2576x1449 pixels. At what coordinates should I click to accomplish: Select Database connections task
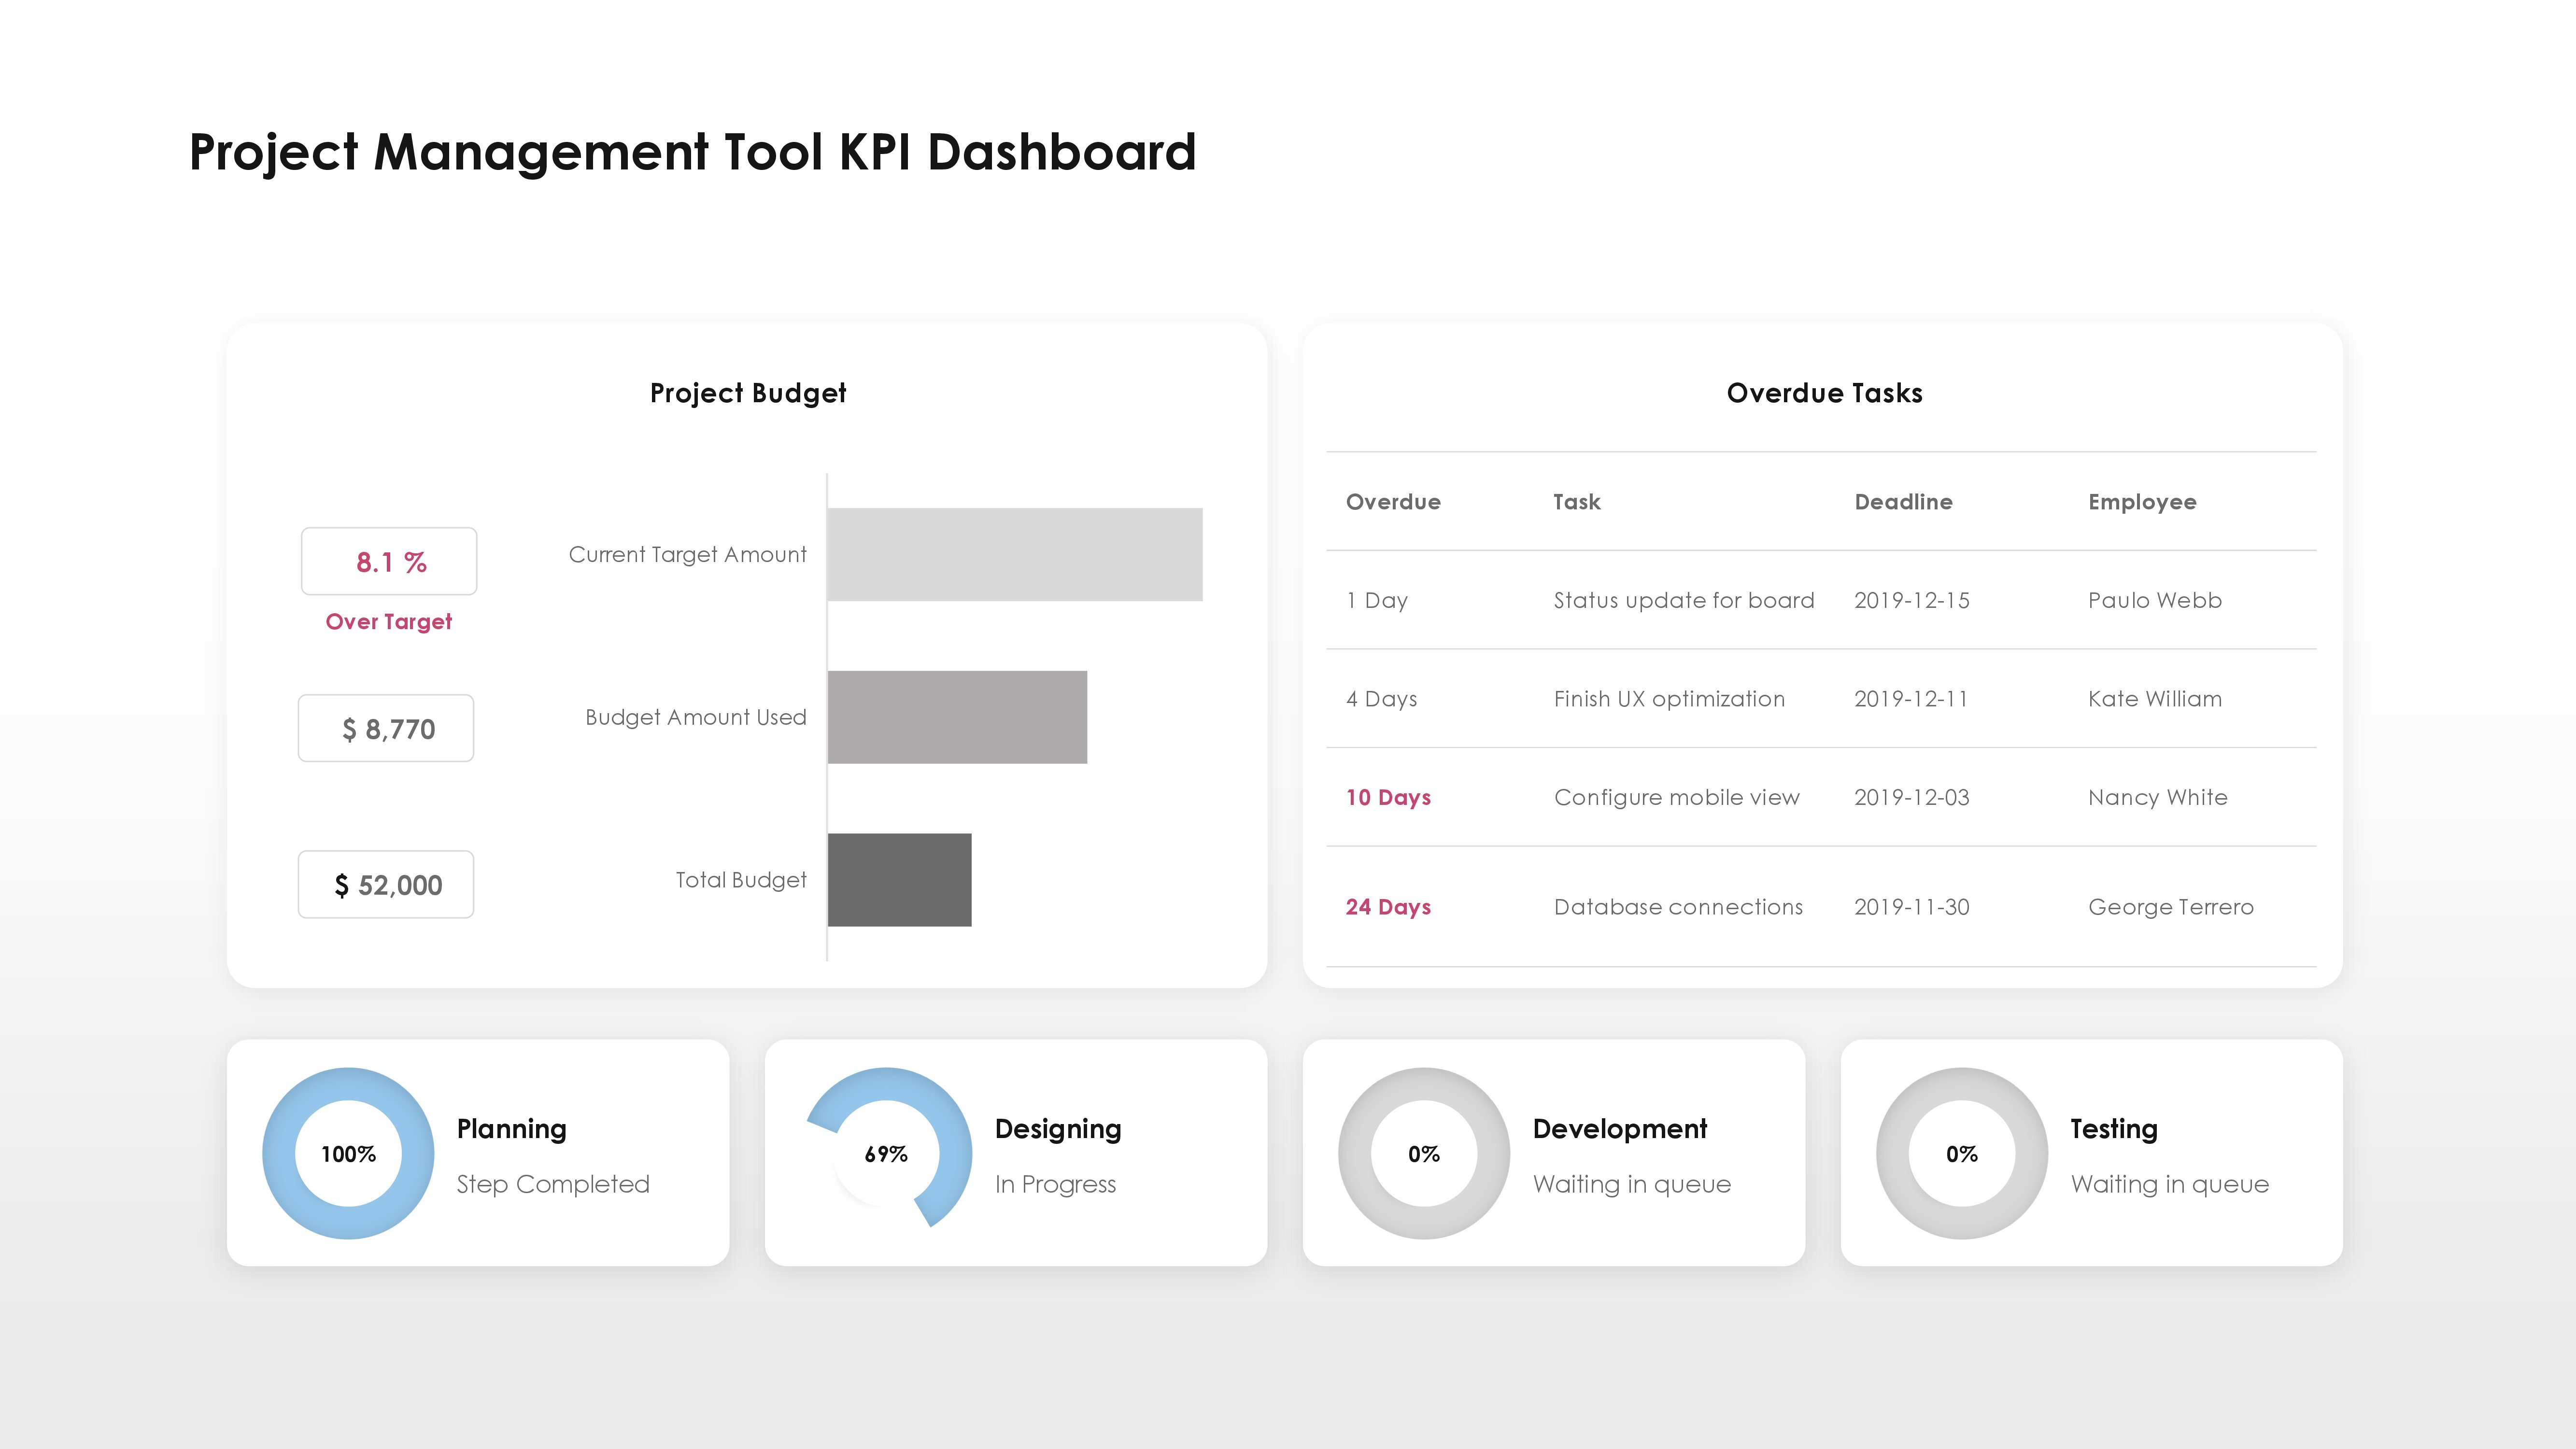point(1678,907)
